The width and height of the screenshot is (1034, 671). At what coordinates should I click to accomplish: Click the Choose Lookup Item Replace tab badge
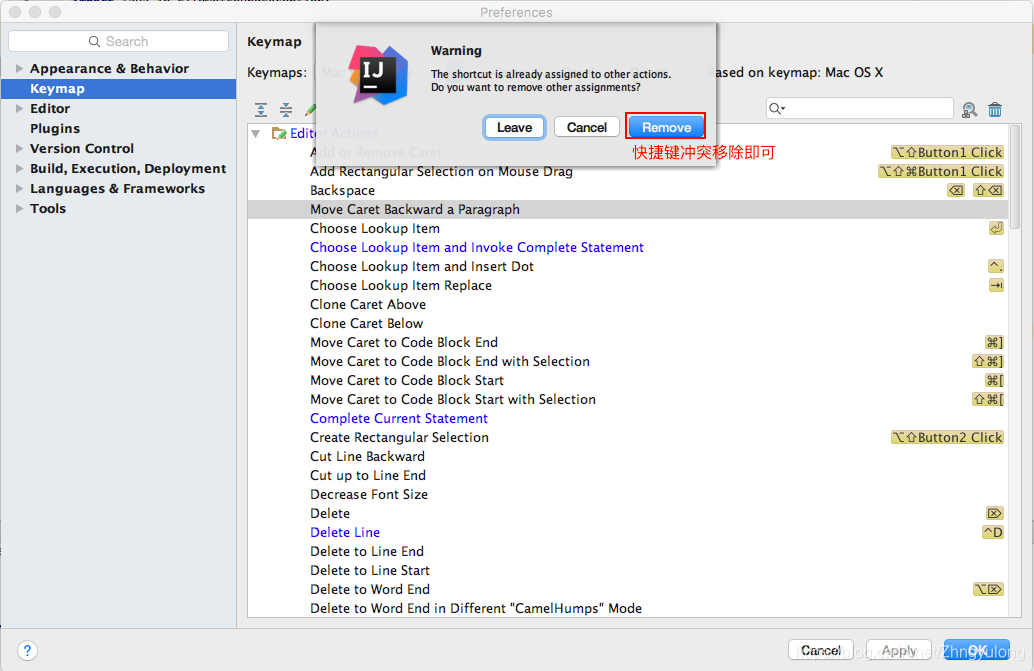(996, 285)
